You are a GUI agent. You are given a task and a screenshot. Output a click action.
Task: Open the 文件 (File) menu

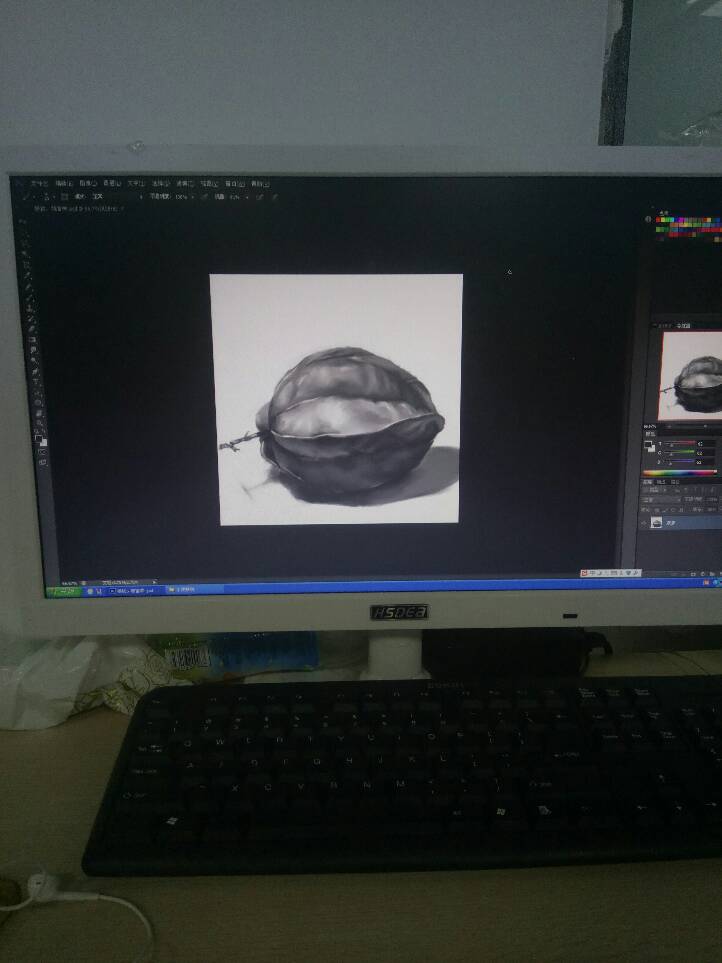pos(40,183)
